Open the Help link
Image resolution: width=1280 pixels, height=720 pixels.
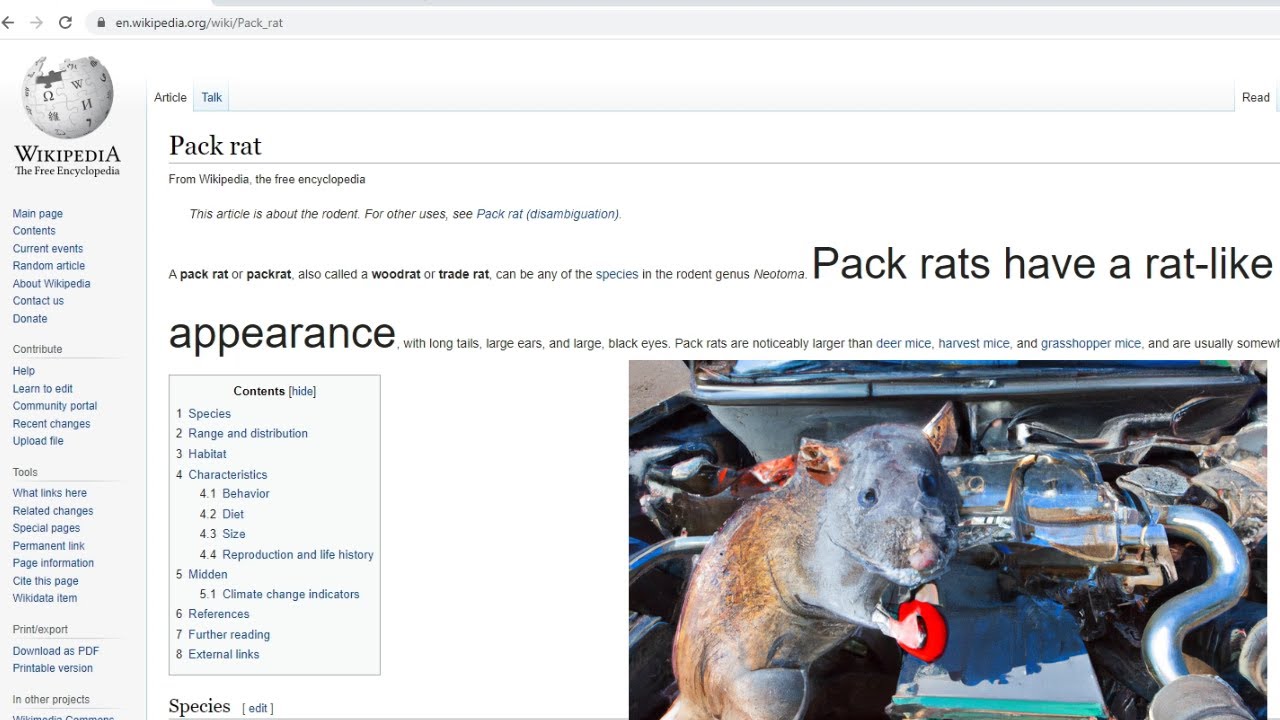(x=24, y=371)
